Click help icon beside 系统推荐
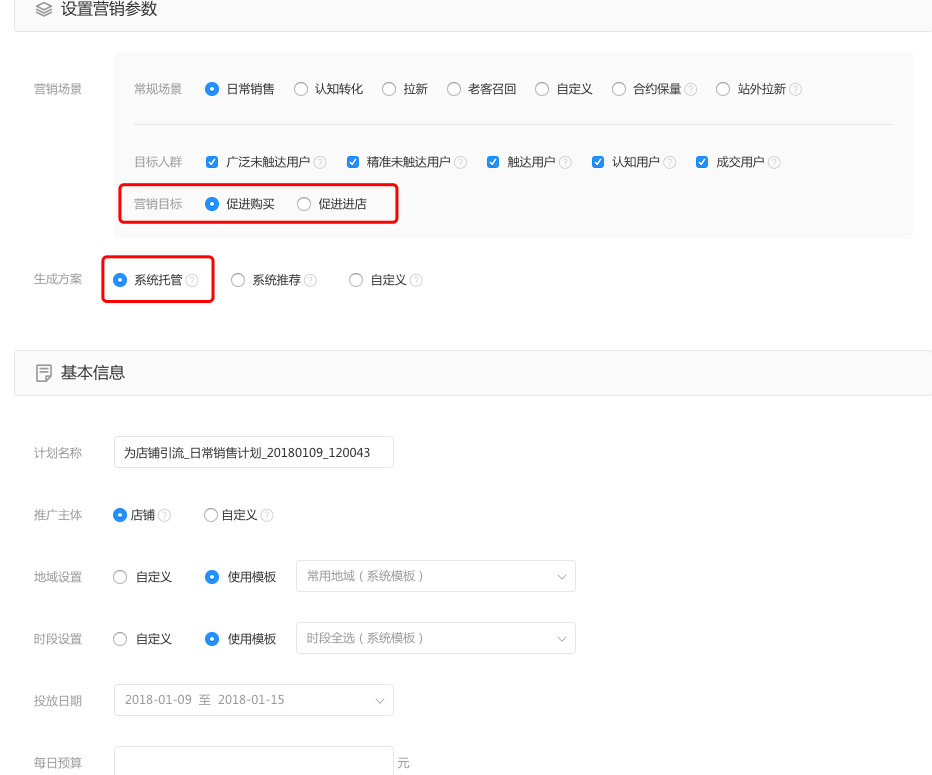 310,280
